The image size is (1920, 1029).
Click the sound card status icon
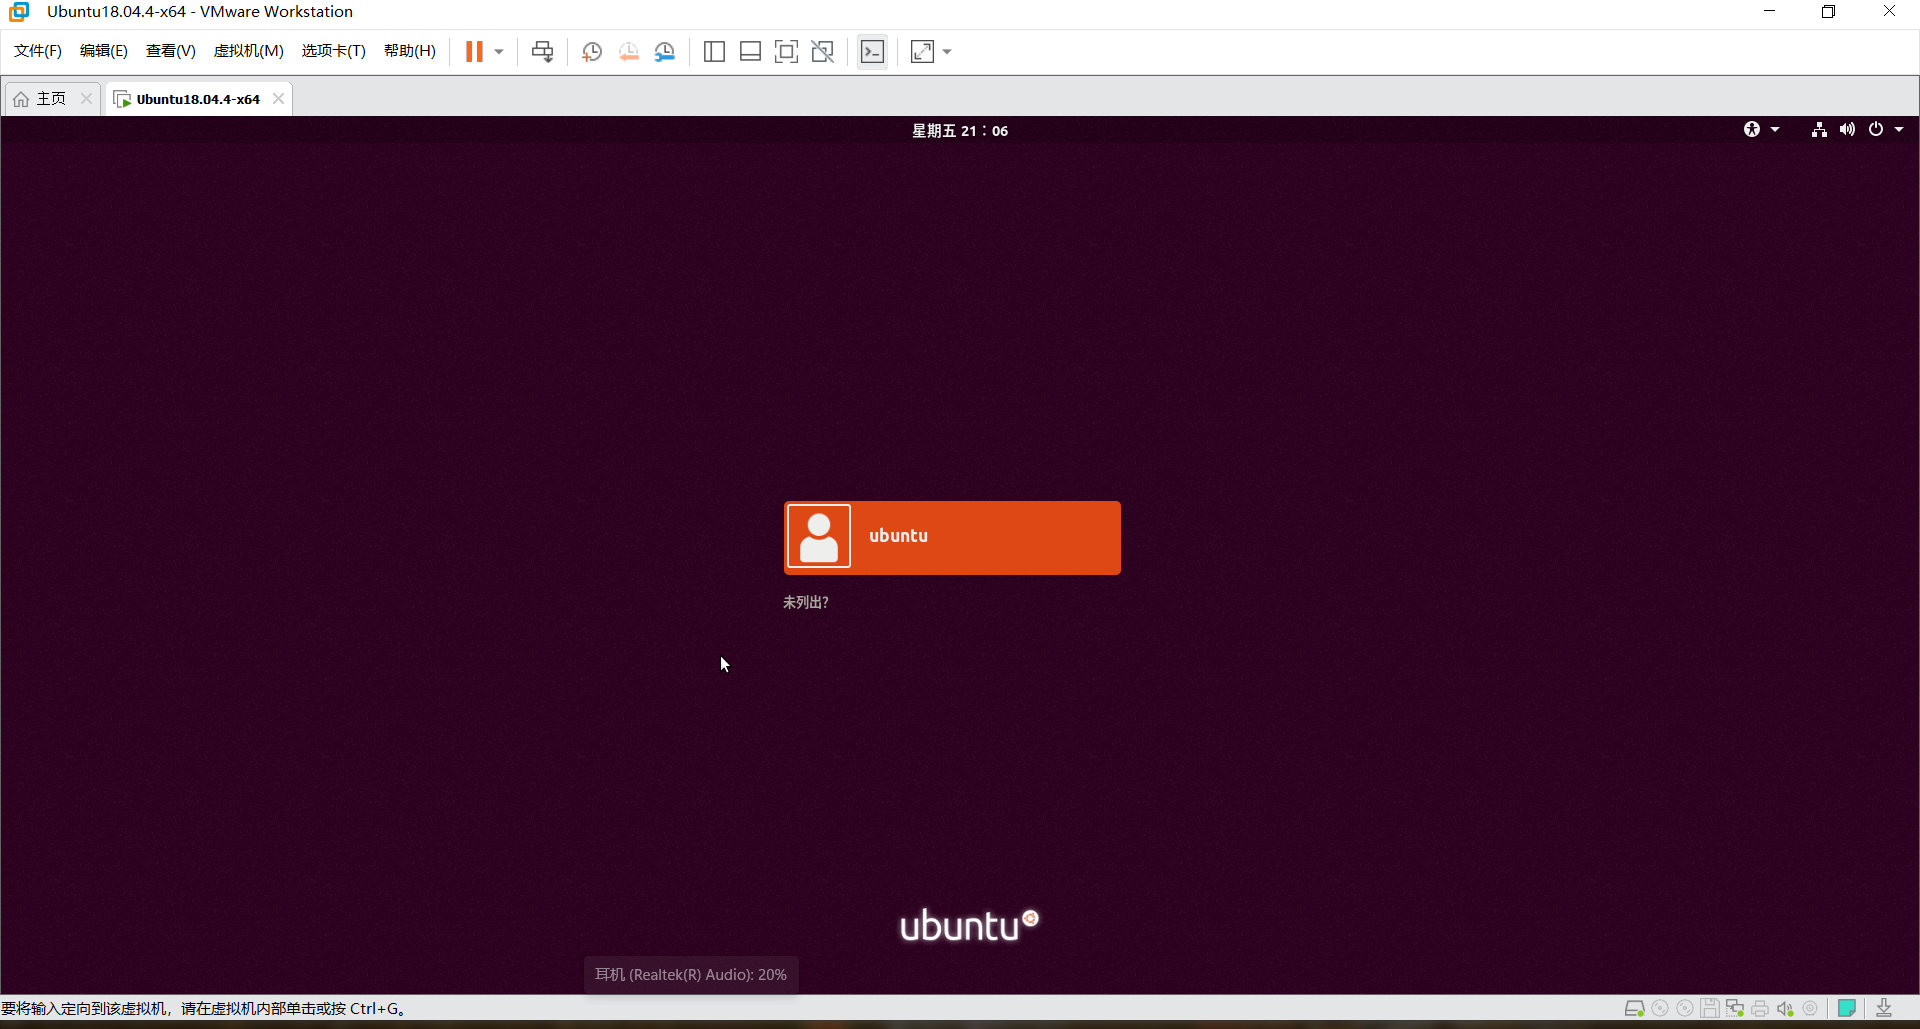click(1785, 1008)
